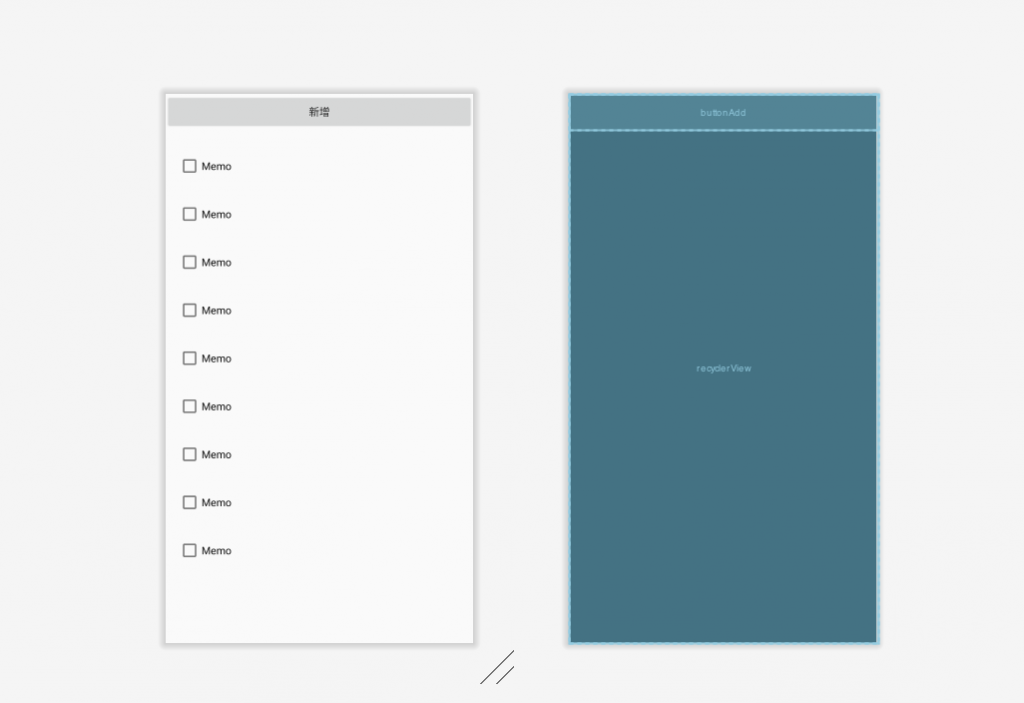This screenshot has width=1024, height=703.
Task: Click the last Memo text label
Action: (216, 551)
